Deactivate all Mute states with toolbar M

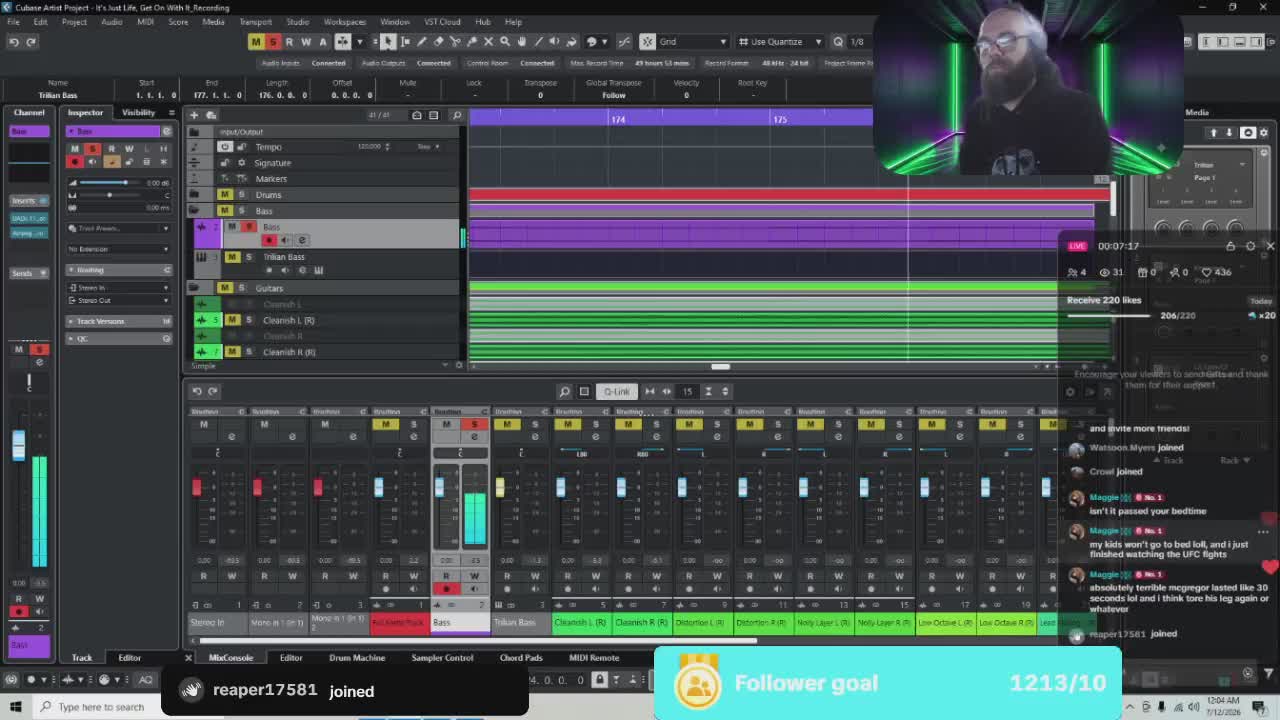coord(255,41)
